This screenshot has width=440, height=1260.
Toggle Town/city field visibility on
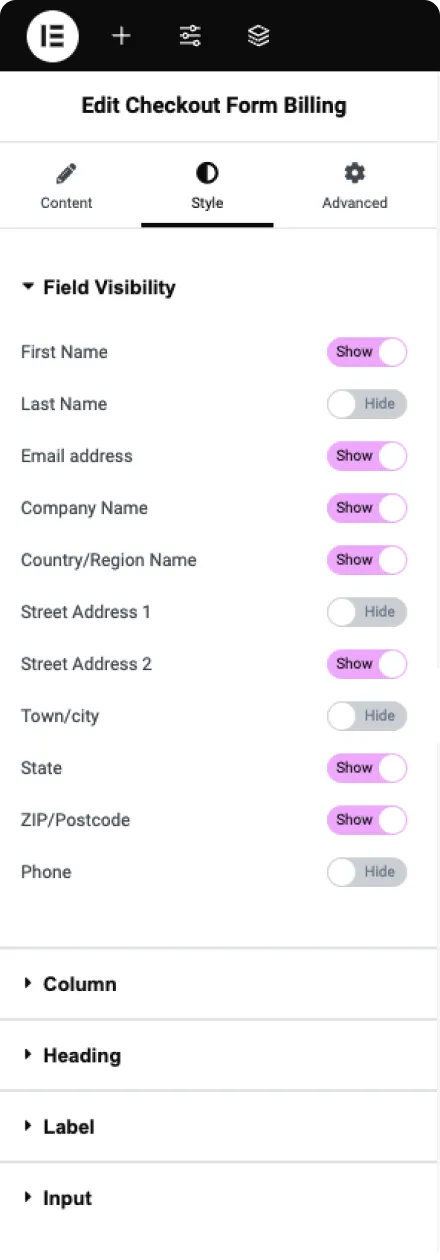click(x=367, y=716)
